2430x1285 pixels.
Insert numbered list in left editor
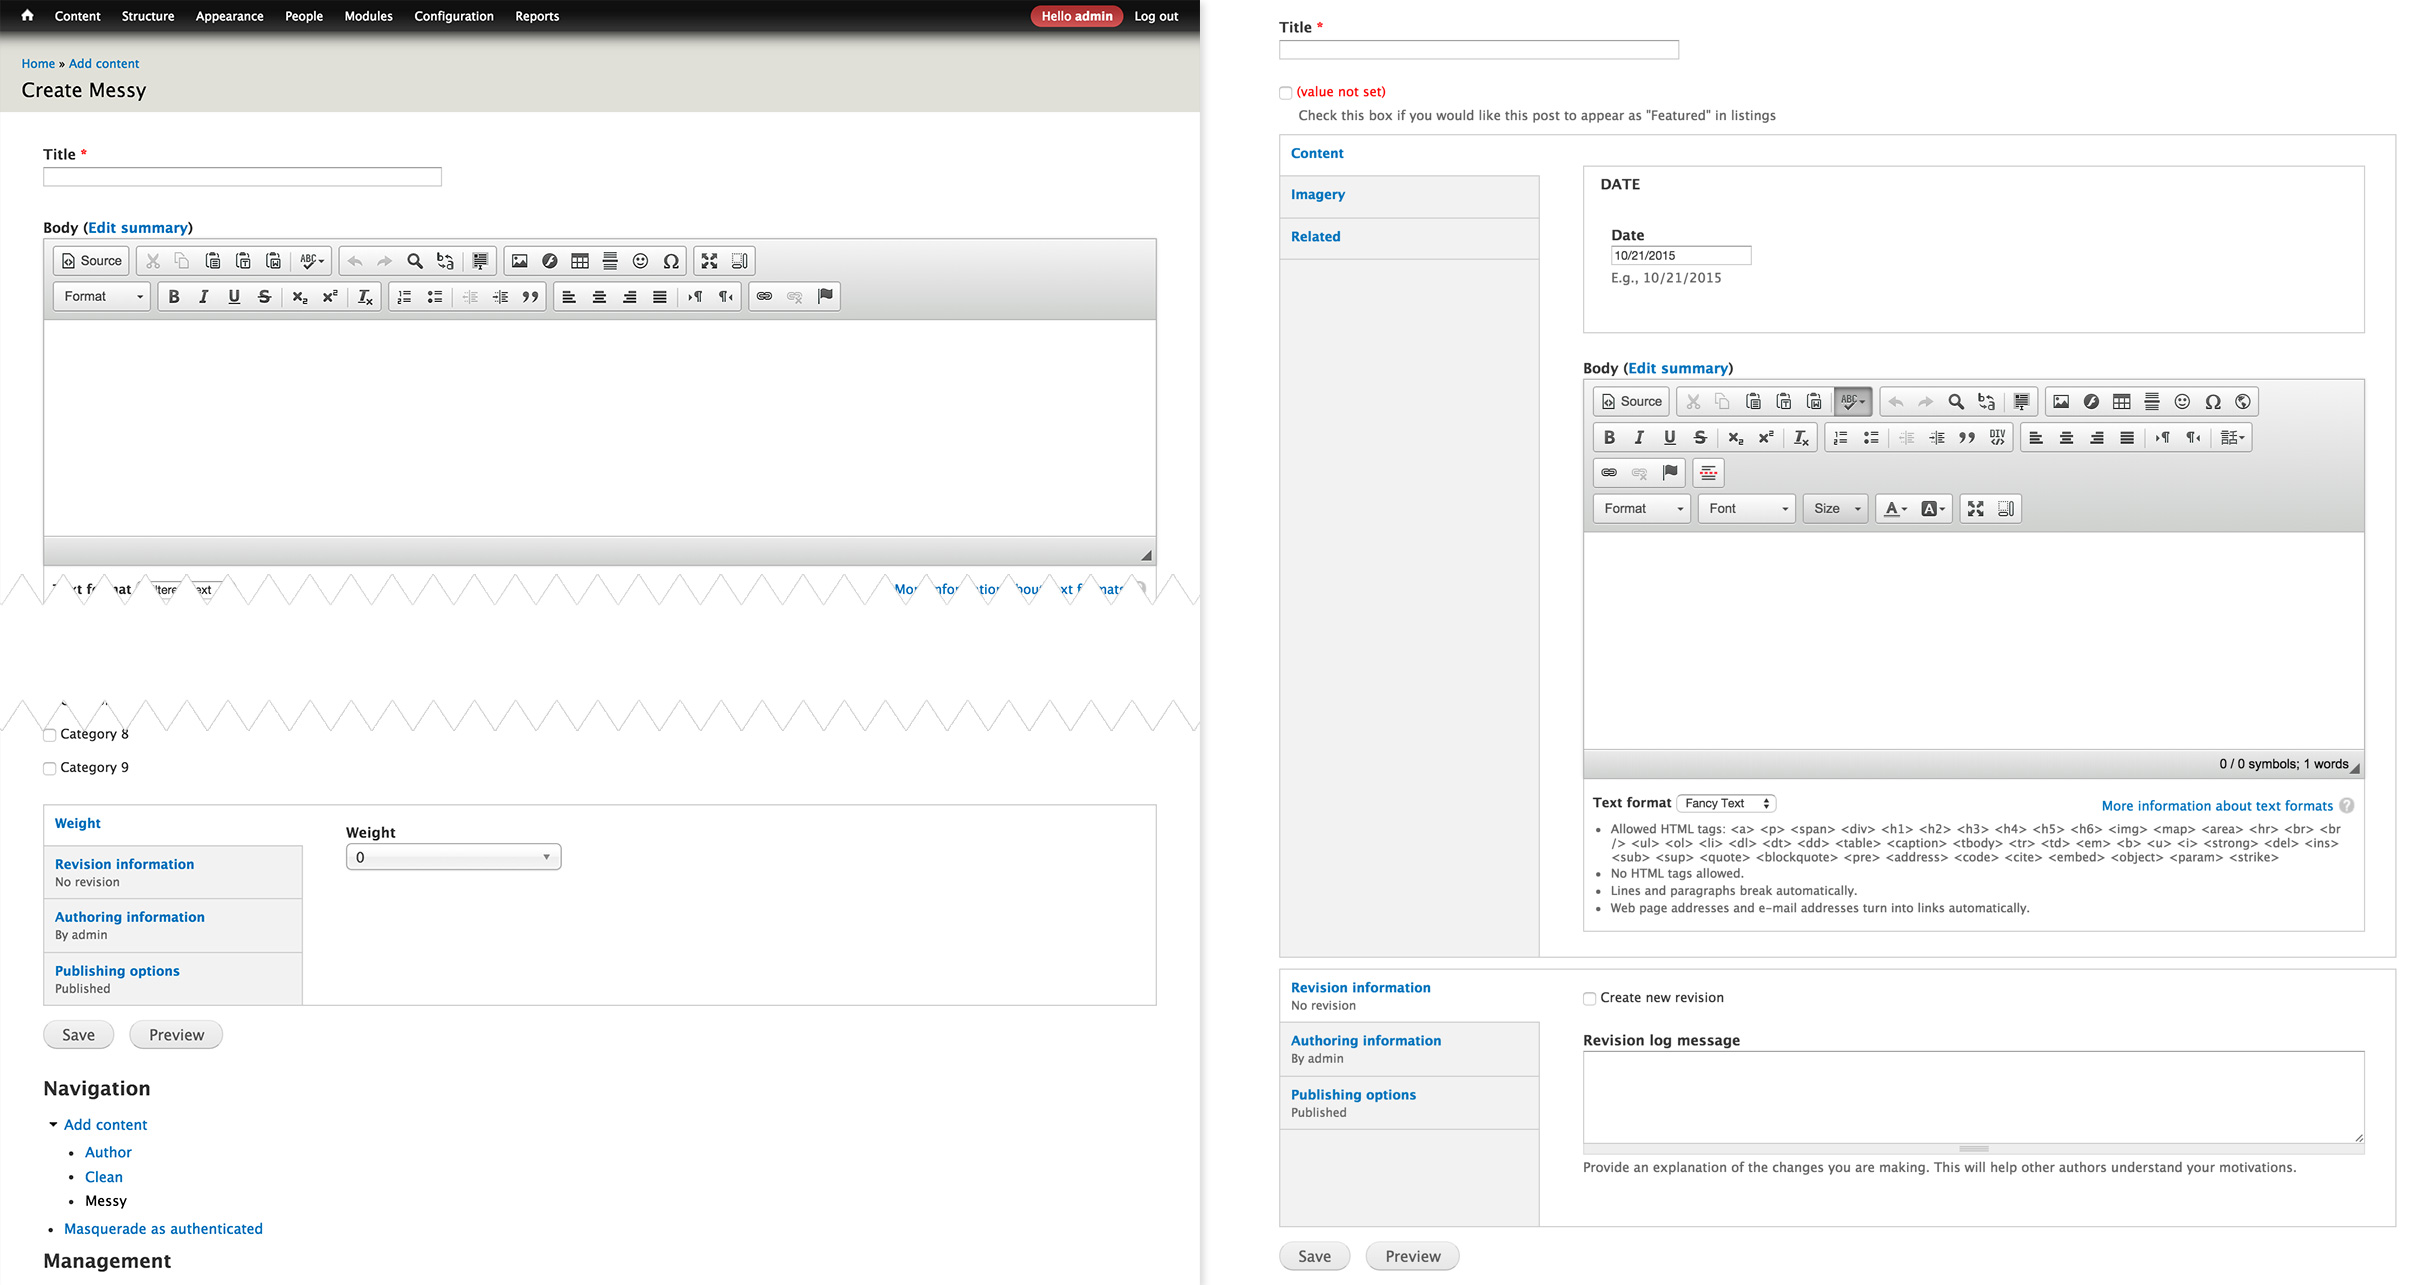(404, 297)
